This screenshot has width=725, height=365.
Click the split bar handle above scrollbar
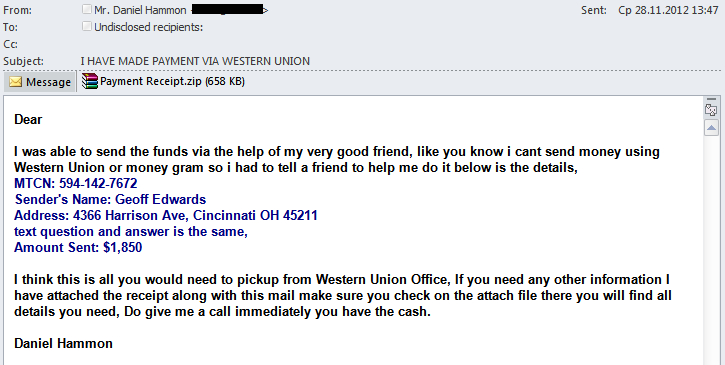[711, 99]
